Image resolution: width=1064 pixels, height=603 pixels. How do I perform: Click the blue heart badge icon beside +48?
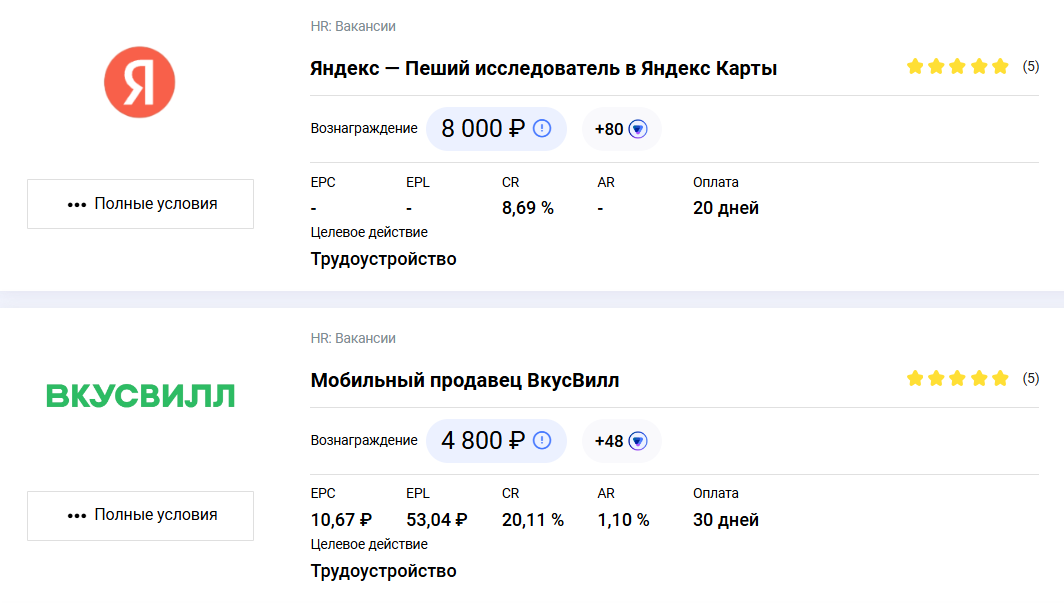coord(638,441)
